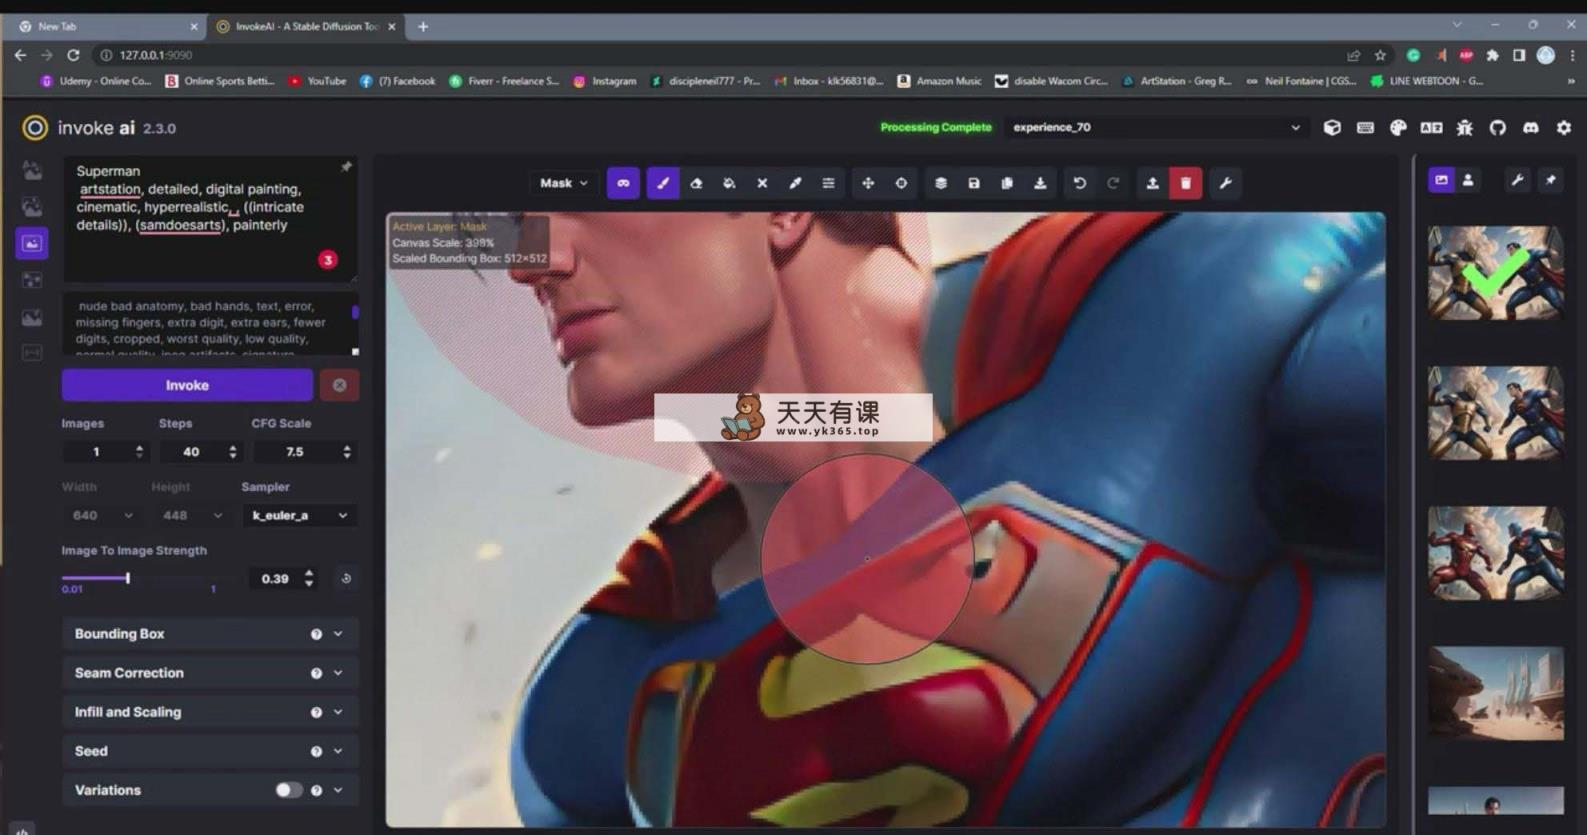Expand the Seam Correction section
The height and width of the screenshot is (835, 1587).
pyautogui.click(x=209, y=673)
